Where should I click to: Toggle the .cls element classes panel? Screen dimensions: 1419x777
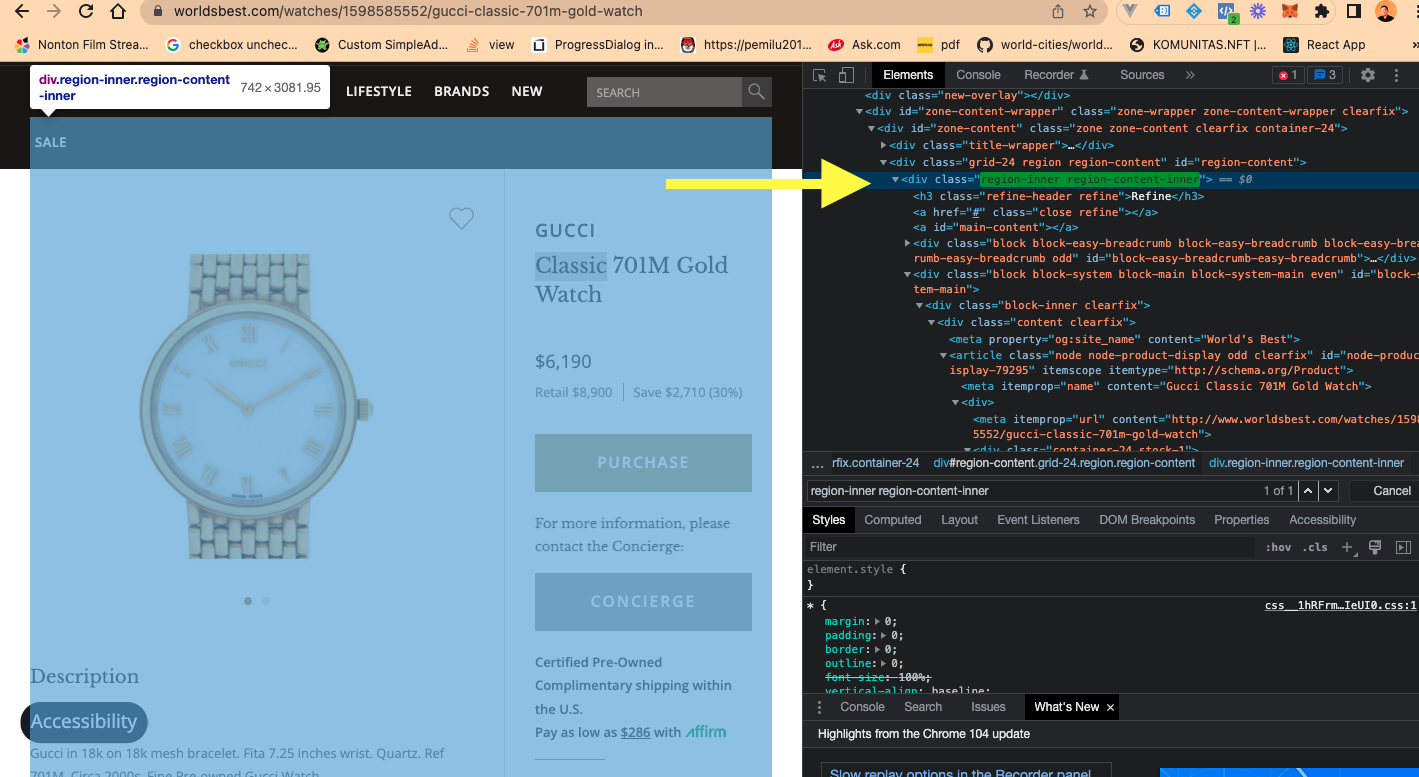coord(1316,547)
